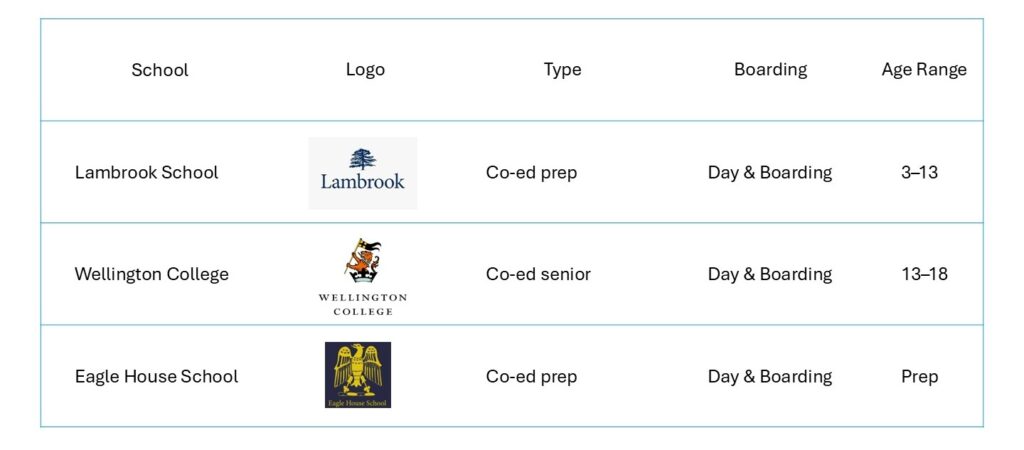Click the Type column header

562,70
